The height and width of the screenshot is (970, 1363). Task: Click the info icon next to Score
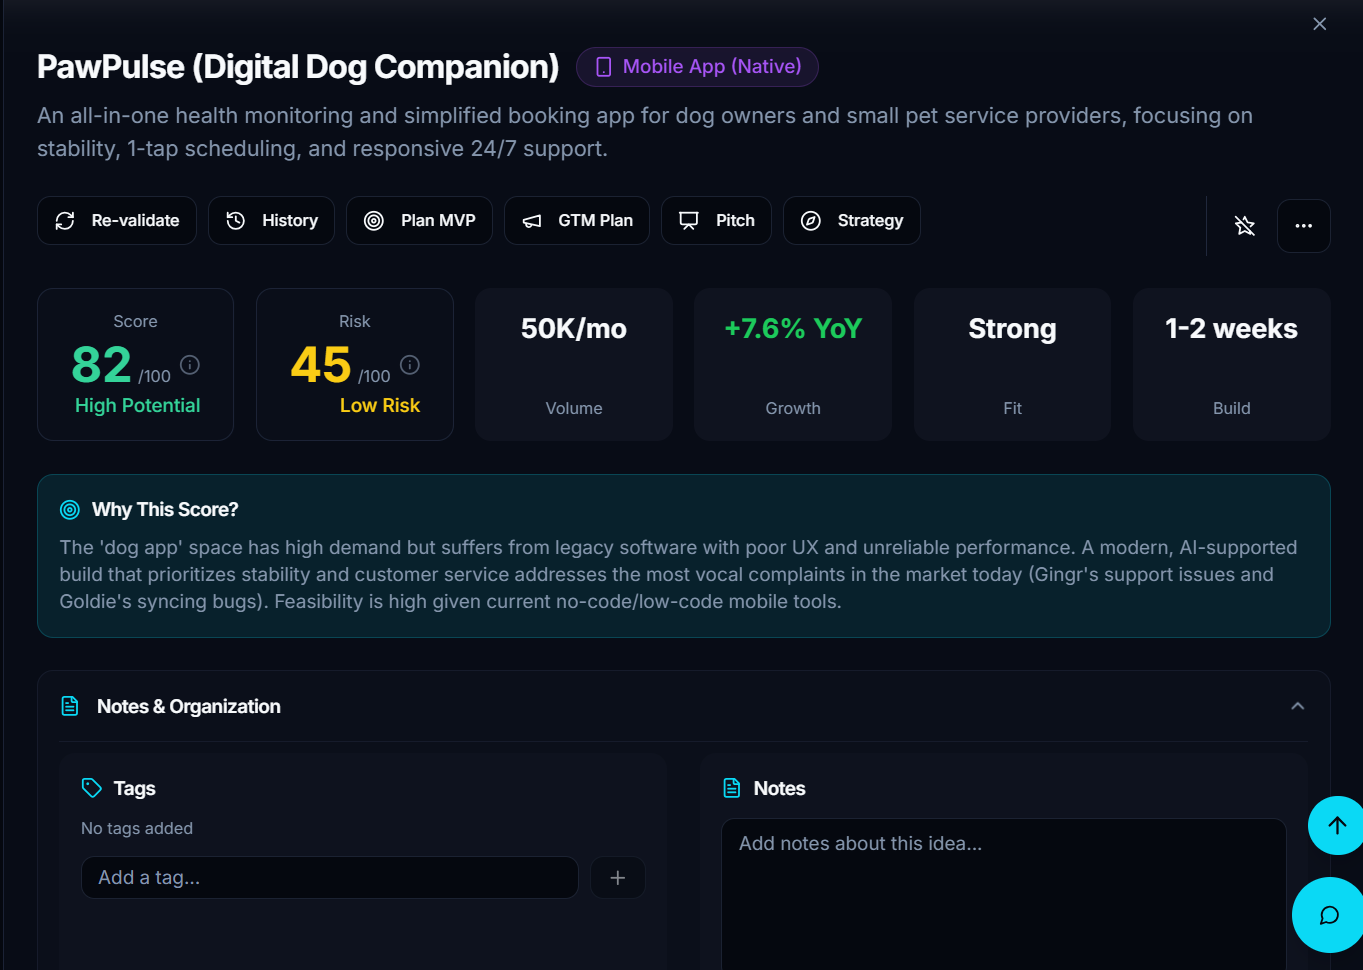(190, 365)
